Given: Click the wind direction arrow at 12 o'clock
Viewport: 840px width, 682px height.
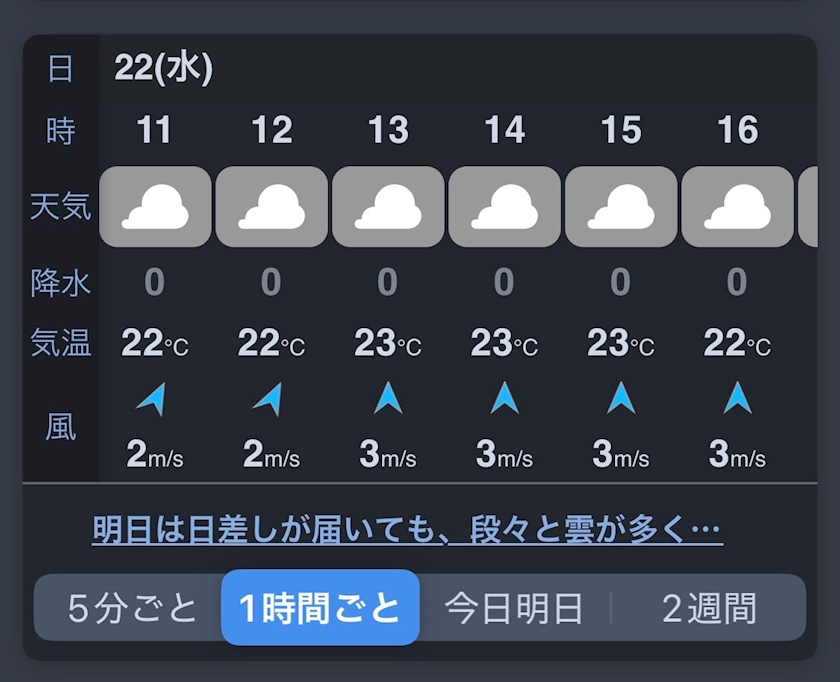Looking at the screenshot, I should click(269, 400).
